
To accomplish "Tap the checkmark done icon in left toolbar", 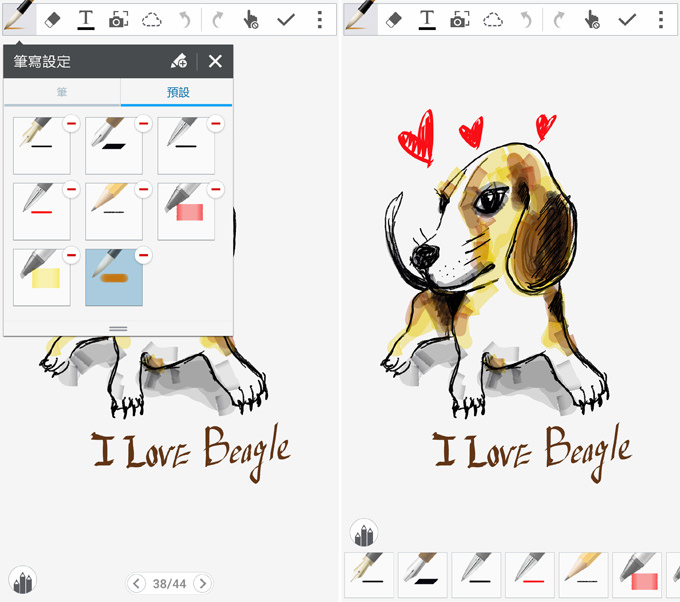I will 286,19.
